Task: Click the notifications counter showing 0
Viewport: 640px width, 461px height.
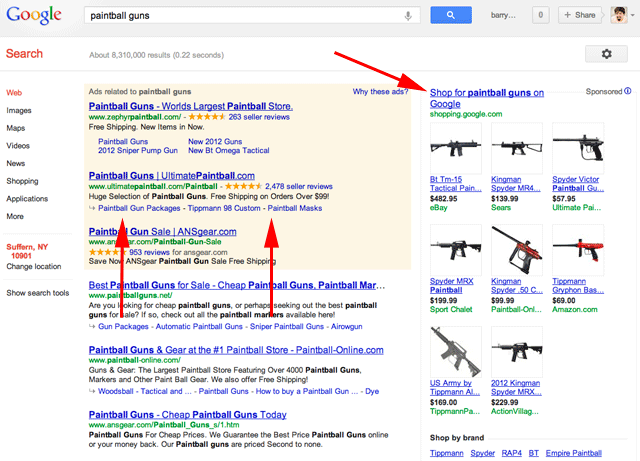Action: tap(540, 15)
